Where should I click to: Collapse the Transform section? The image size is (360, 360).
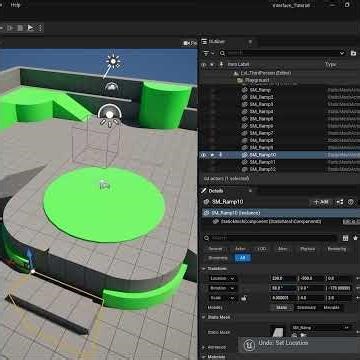pyautogui.click(x=203, y=269)
